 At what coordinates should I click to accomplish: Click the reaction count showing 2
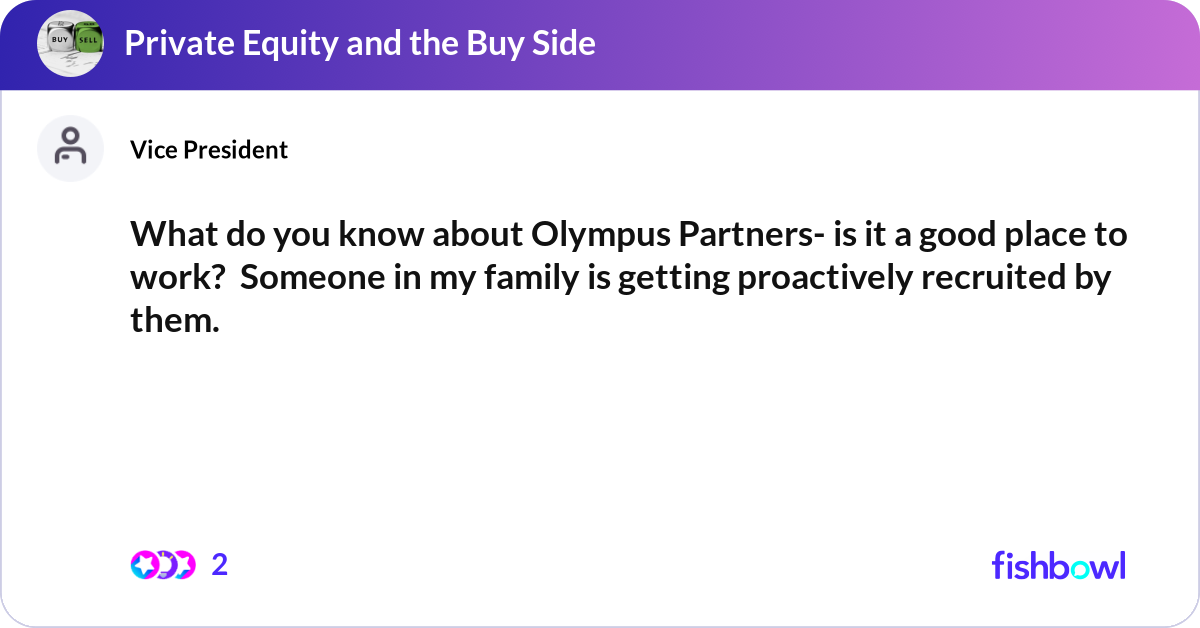(217, 565)
